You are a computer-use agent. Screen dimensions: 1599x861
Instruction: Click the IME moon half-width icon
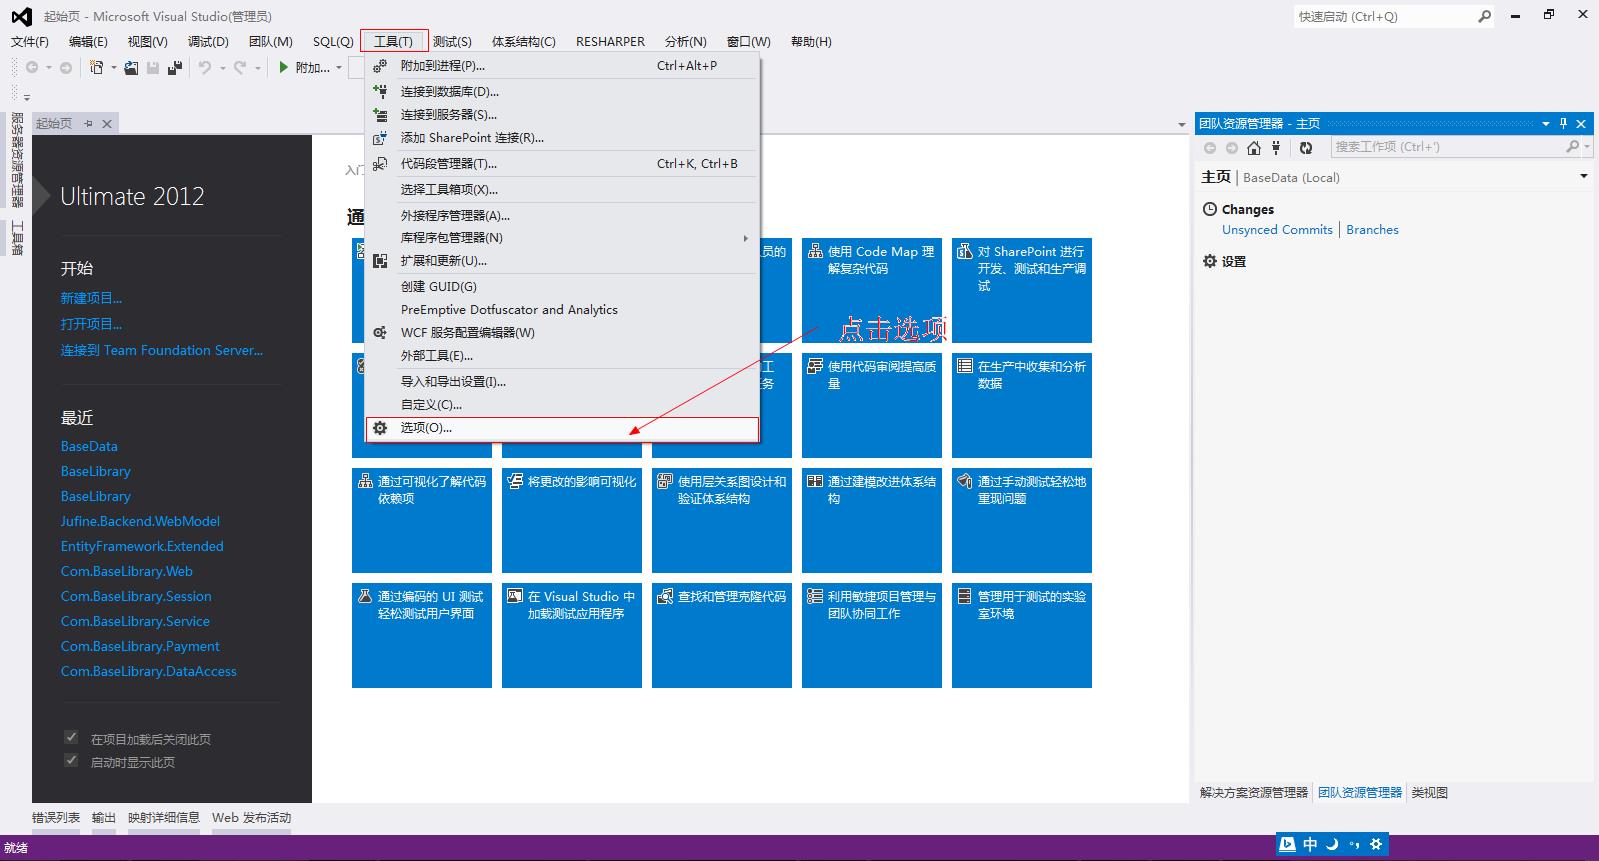1332,845
